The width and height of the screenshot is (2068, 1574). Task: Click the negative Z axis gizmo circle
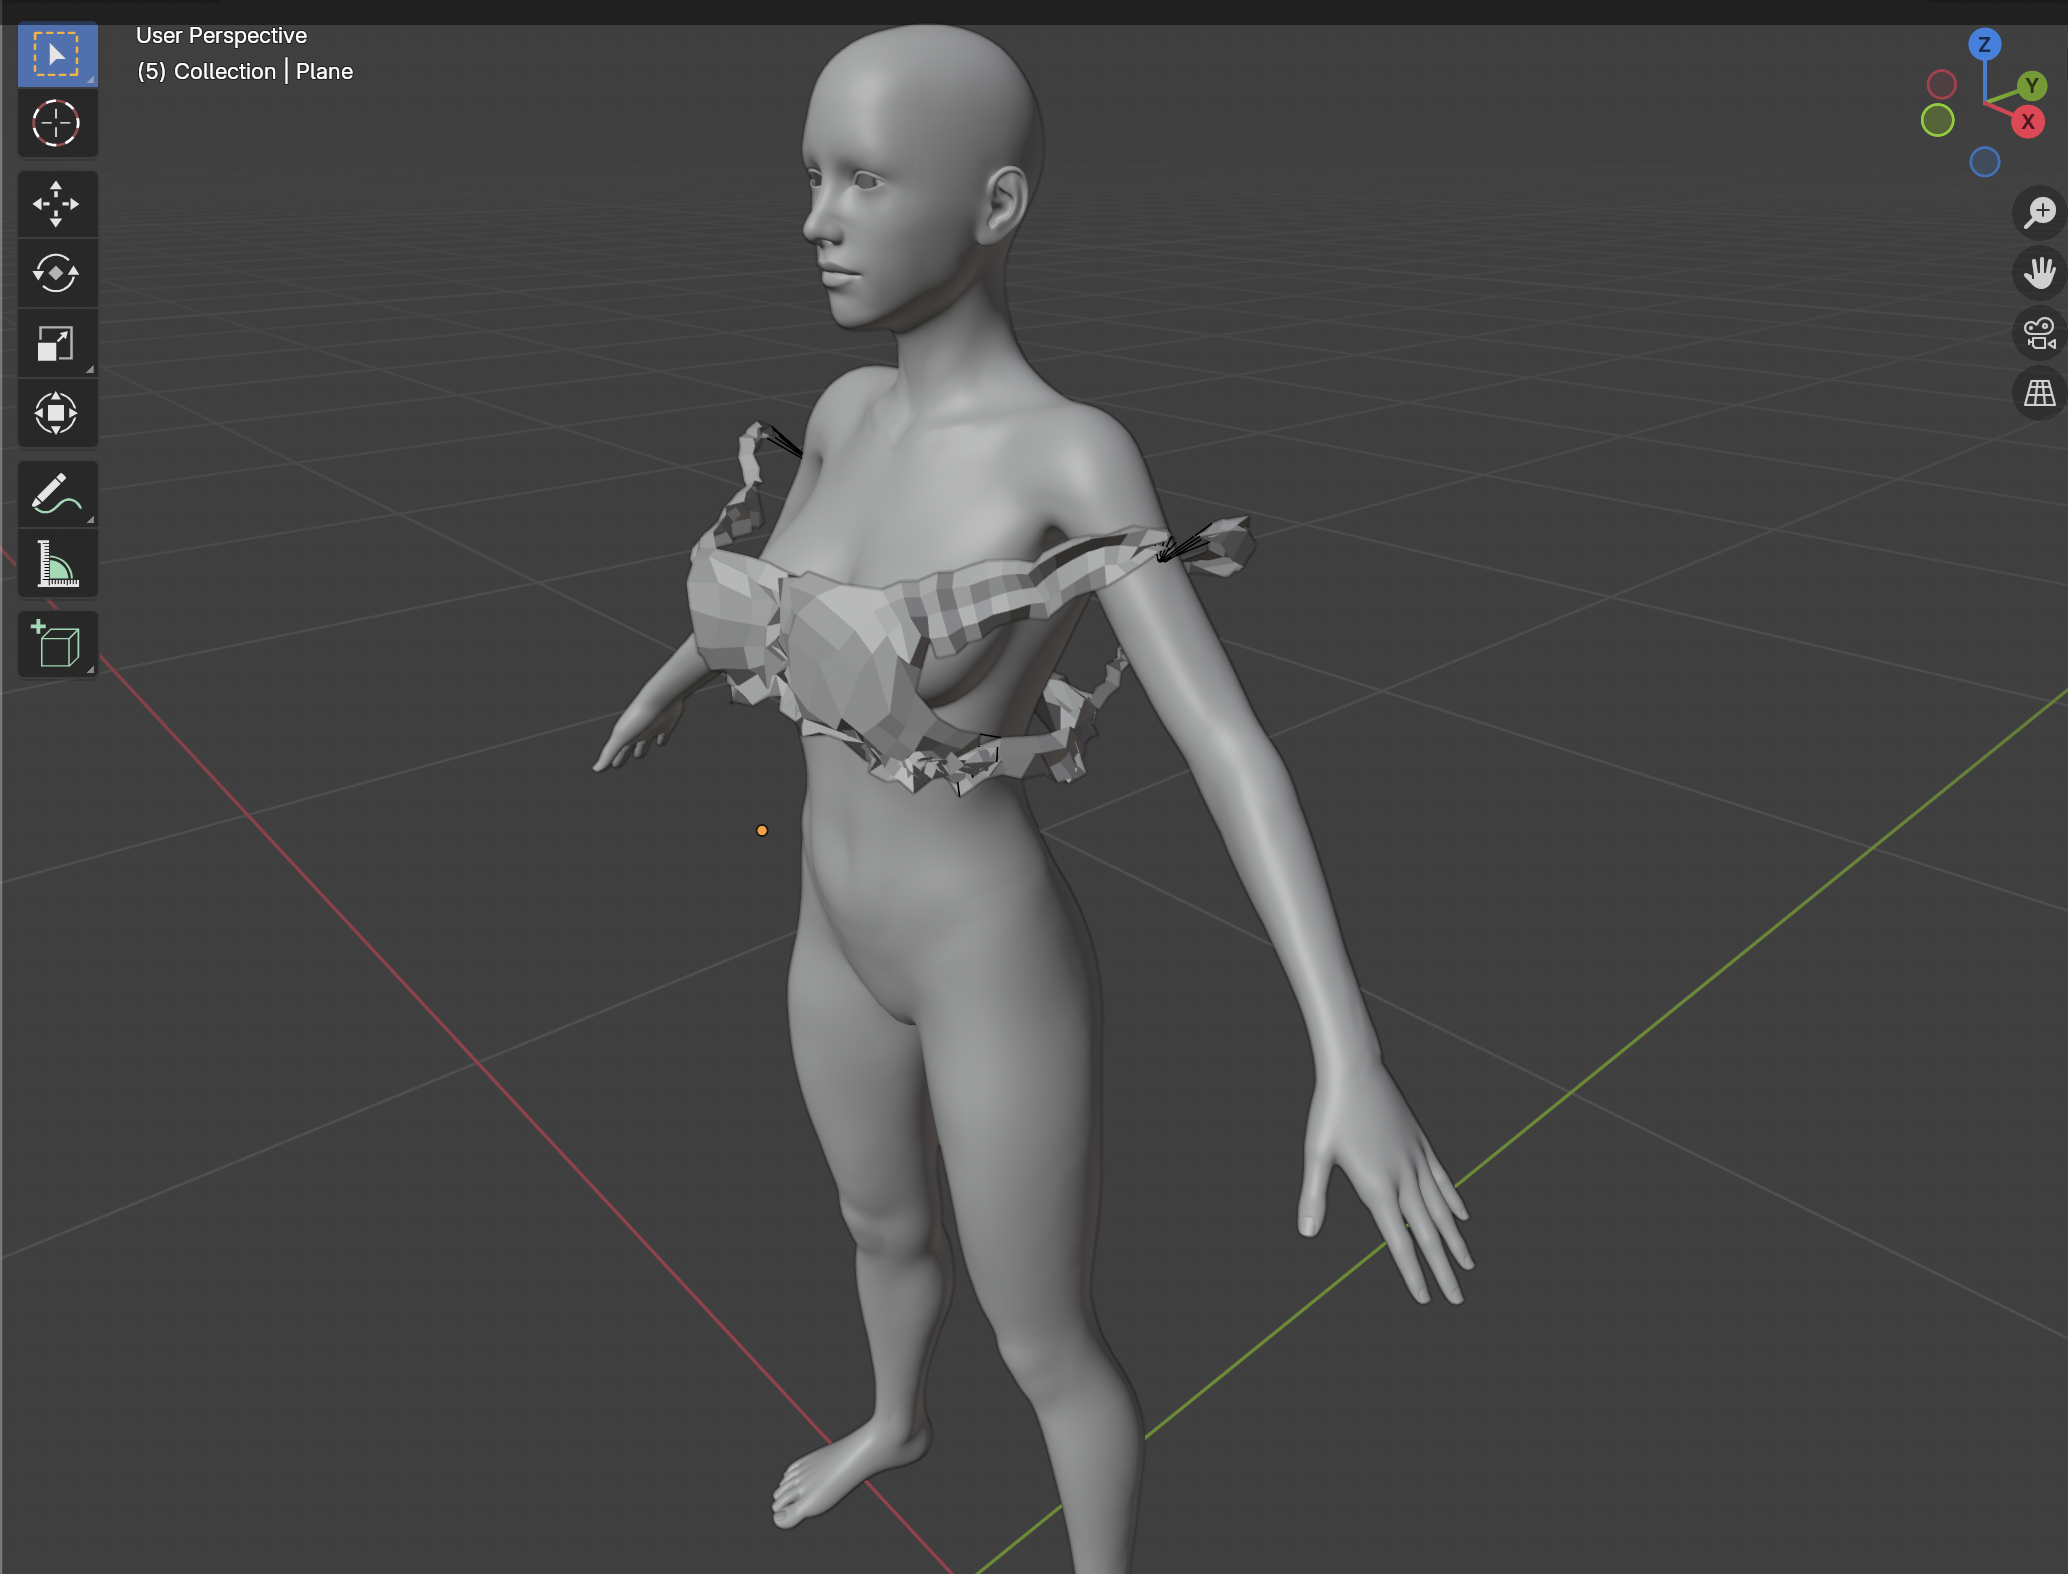(x=1984, y=162)
